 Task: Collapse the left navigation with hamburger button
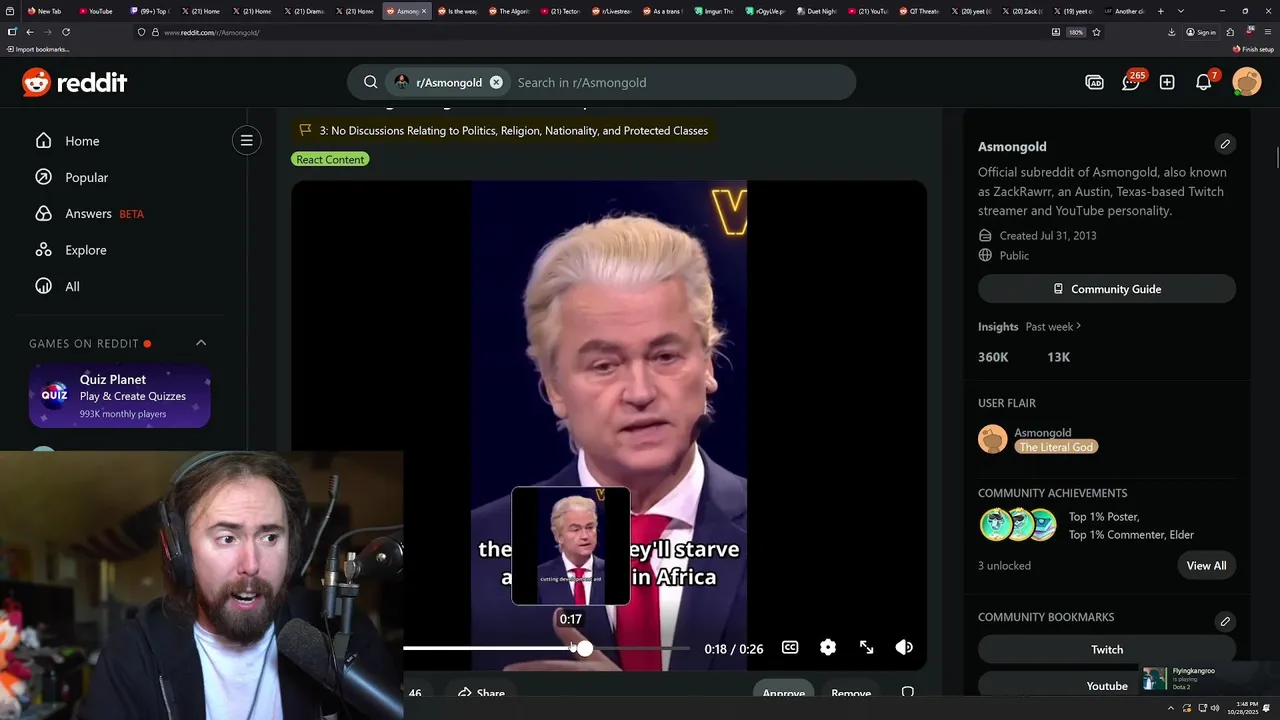(246, 140)
